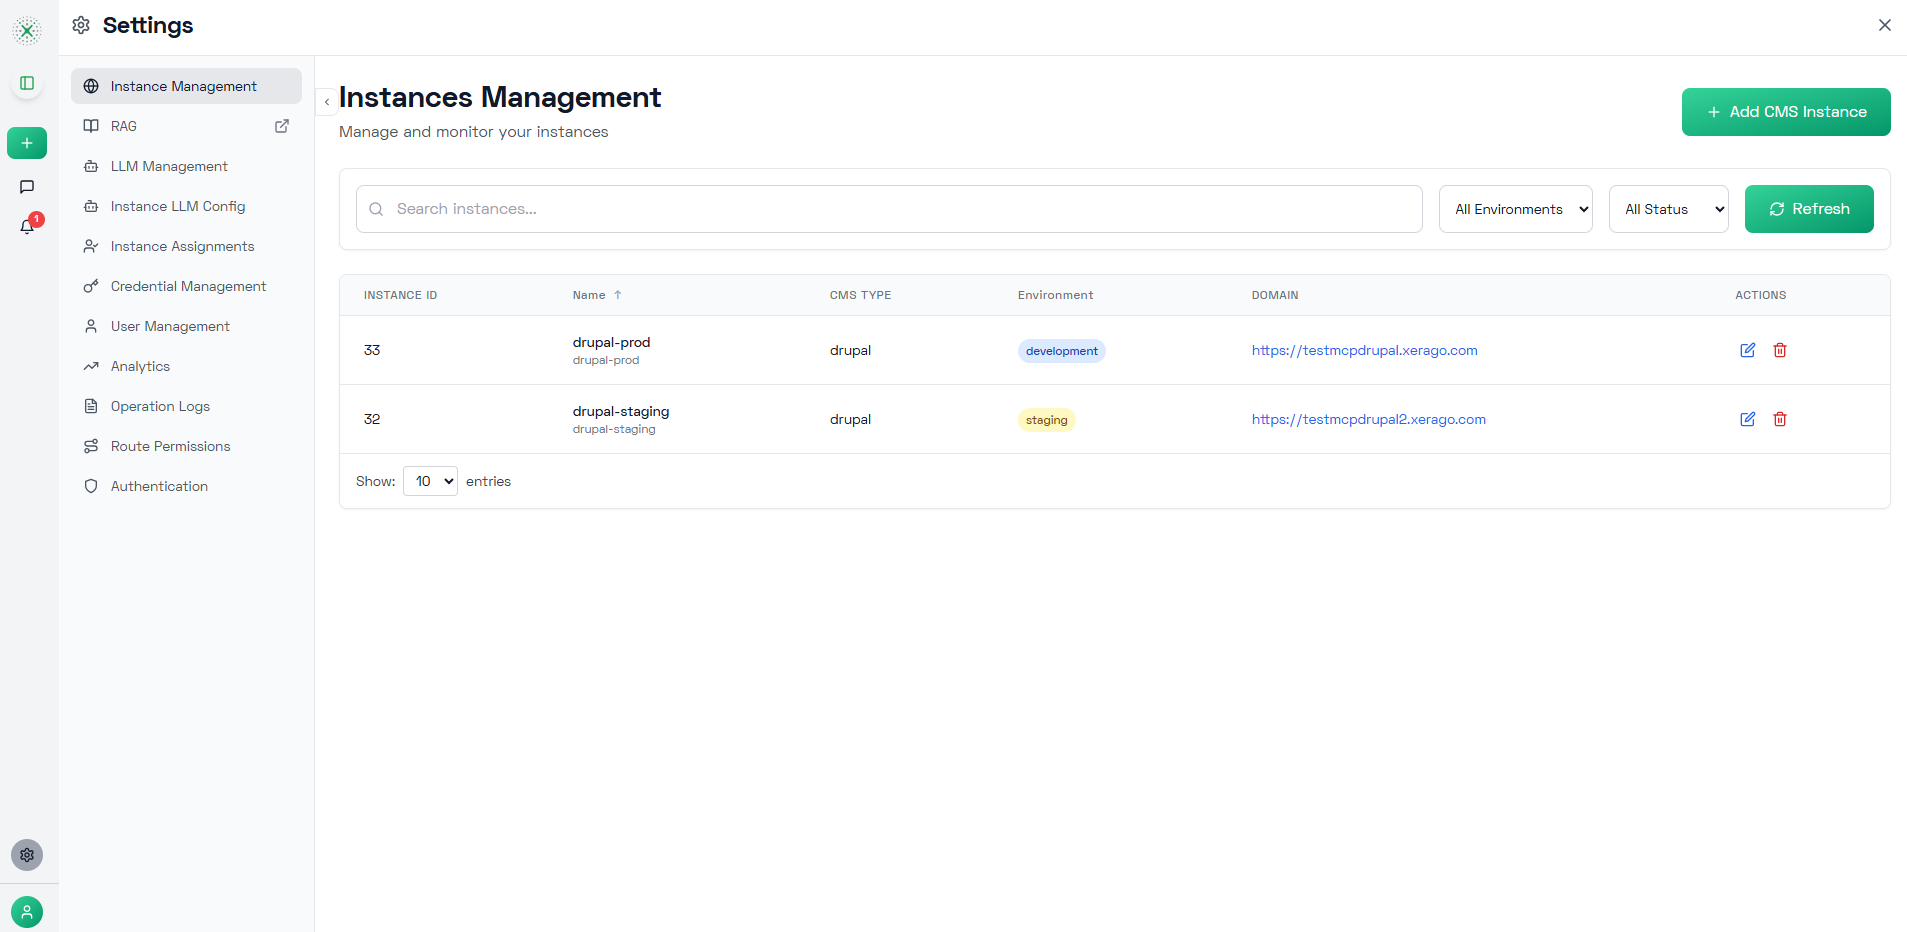This screenshot has width=1907, height=932.
Task: Edit the drupal-staging instance
Action: (1747, 419)
